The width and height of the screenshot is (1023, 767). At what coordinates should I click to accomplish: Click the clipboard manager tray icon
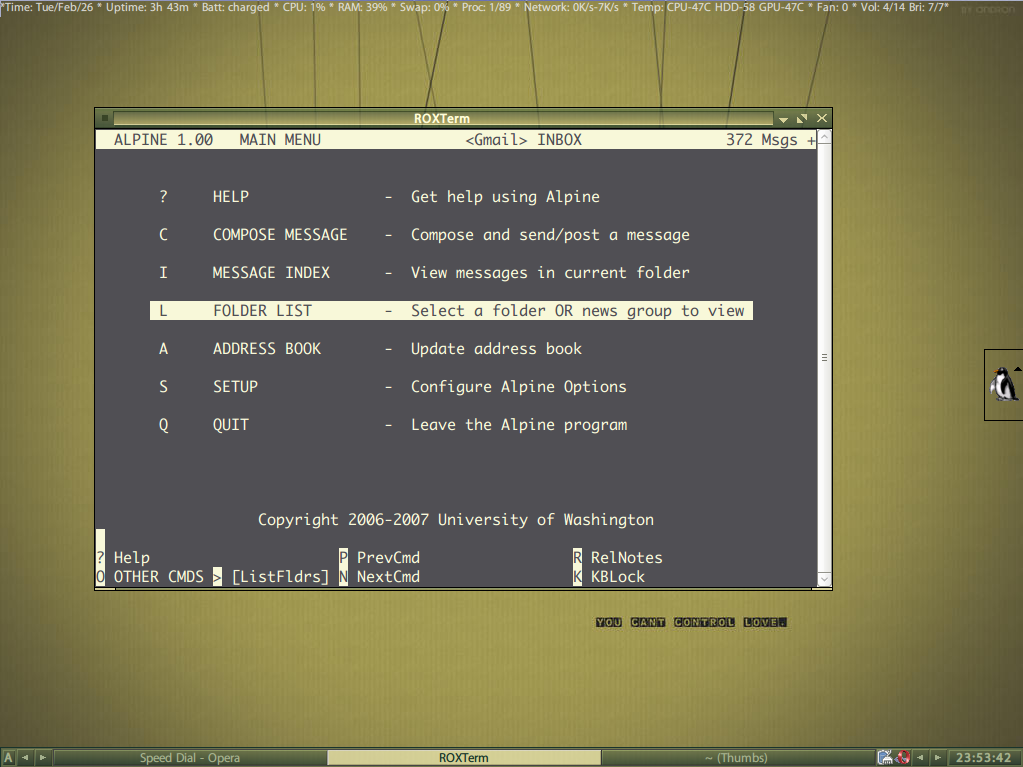click(x=885, y=757)
